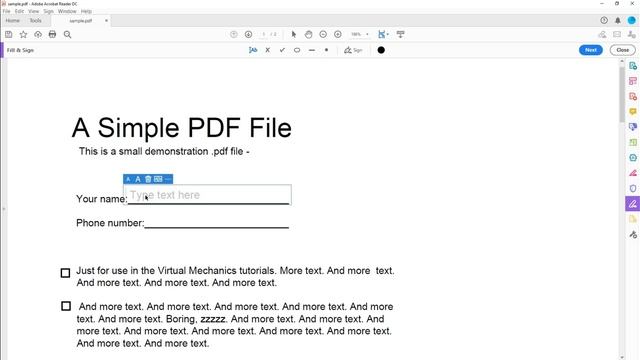Select the Circle shape tool
The width and height of the screenshot is (640, 360).
click(297, 50)
